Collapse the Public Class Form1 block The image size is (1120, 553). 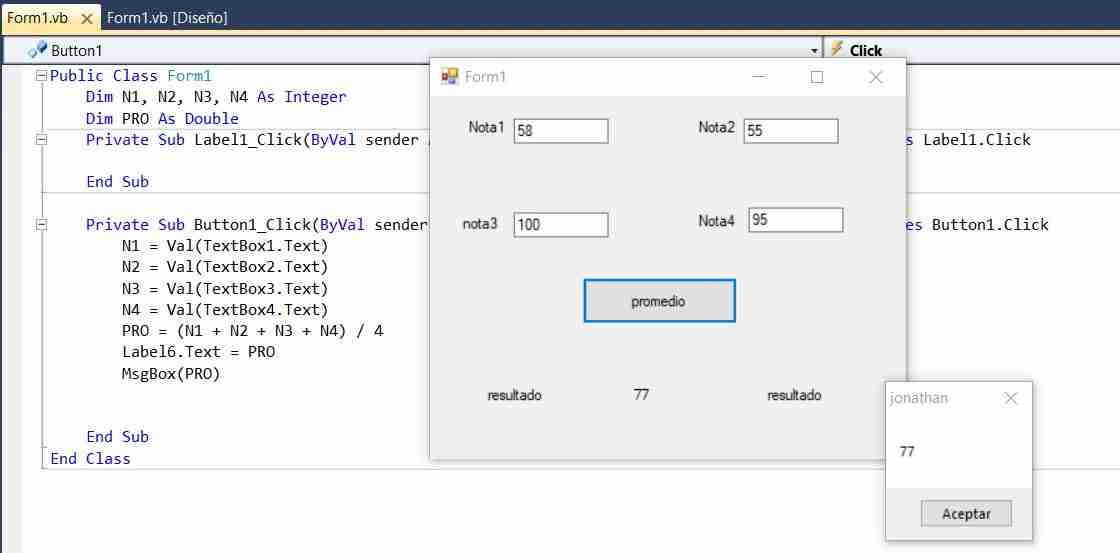[x=41, y=76]
